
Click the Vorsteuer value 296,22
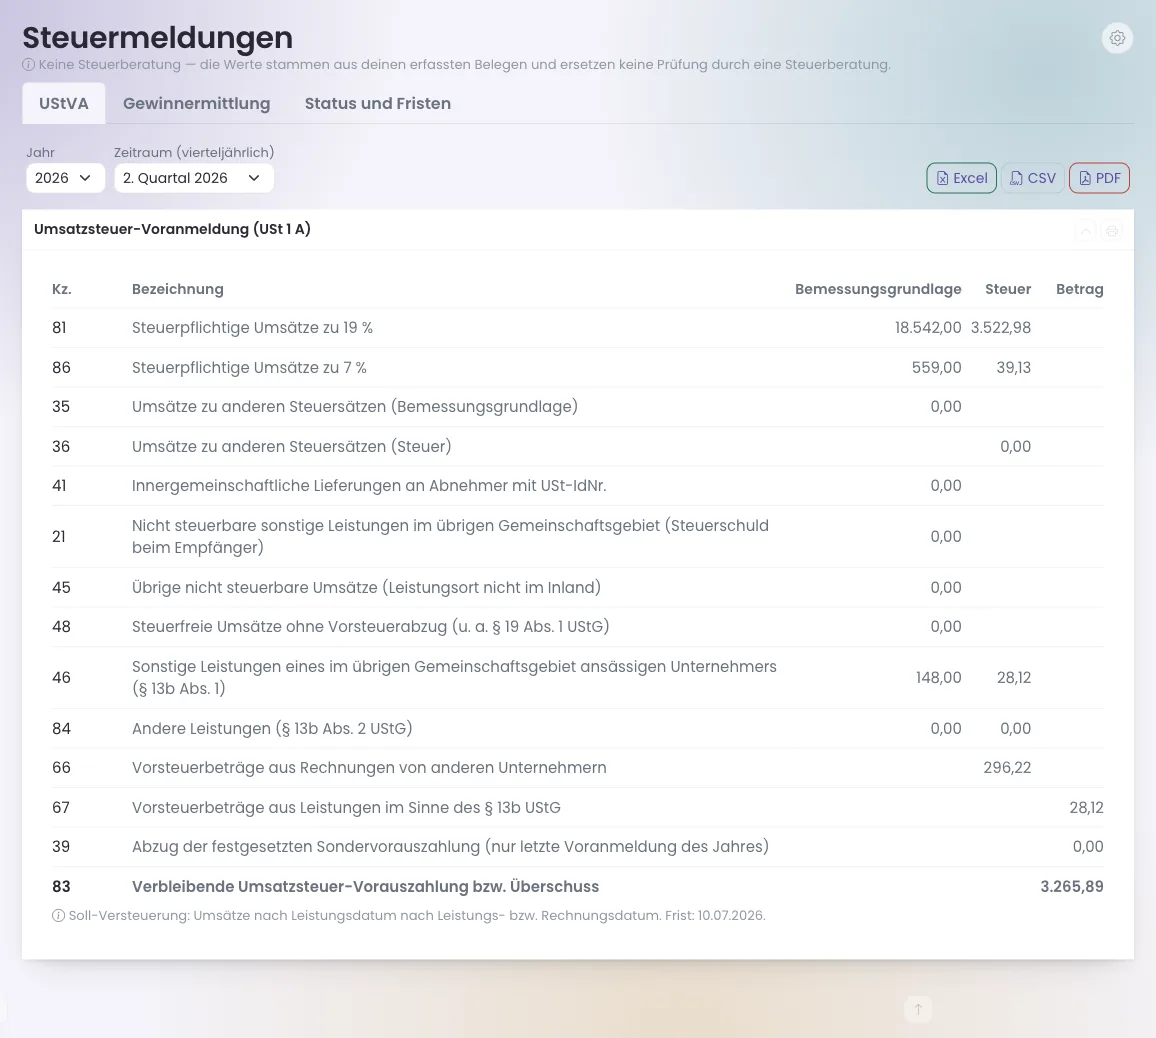(1007, 768)
